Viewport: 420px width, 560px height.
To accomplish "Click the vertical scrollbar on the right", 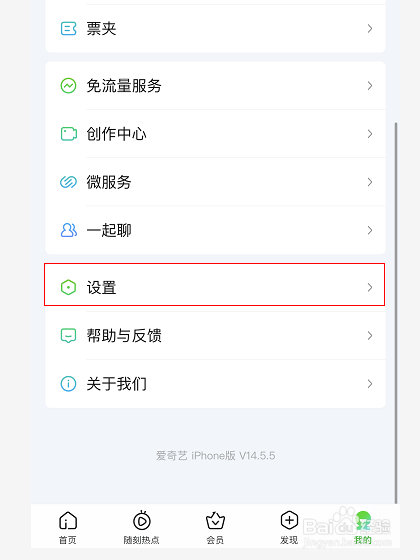I will point(396,313).
